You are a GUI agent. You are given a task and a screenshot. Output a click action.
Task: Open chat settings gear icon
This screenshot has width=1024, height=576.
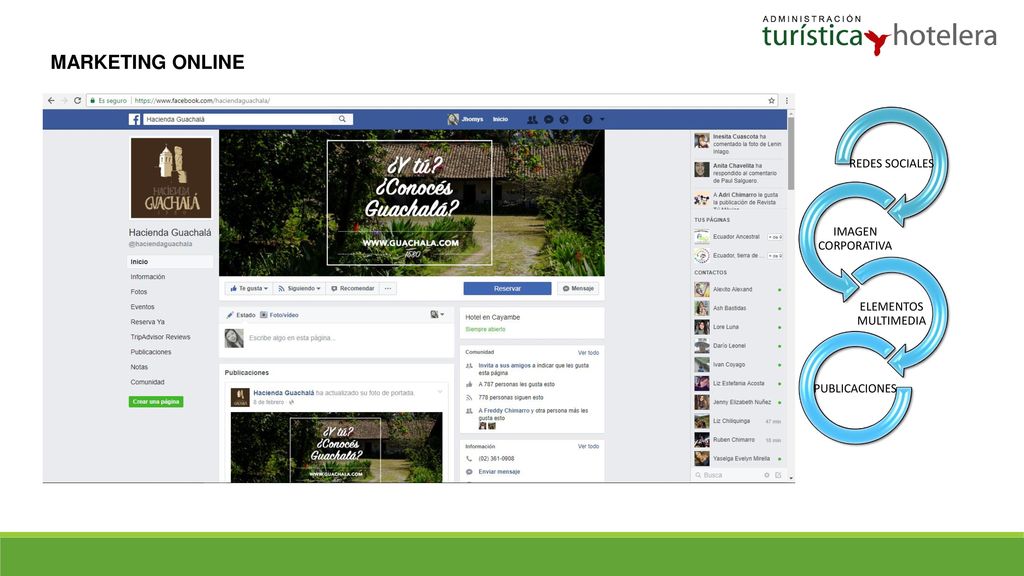767,475
